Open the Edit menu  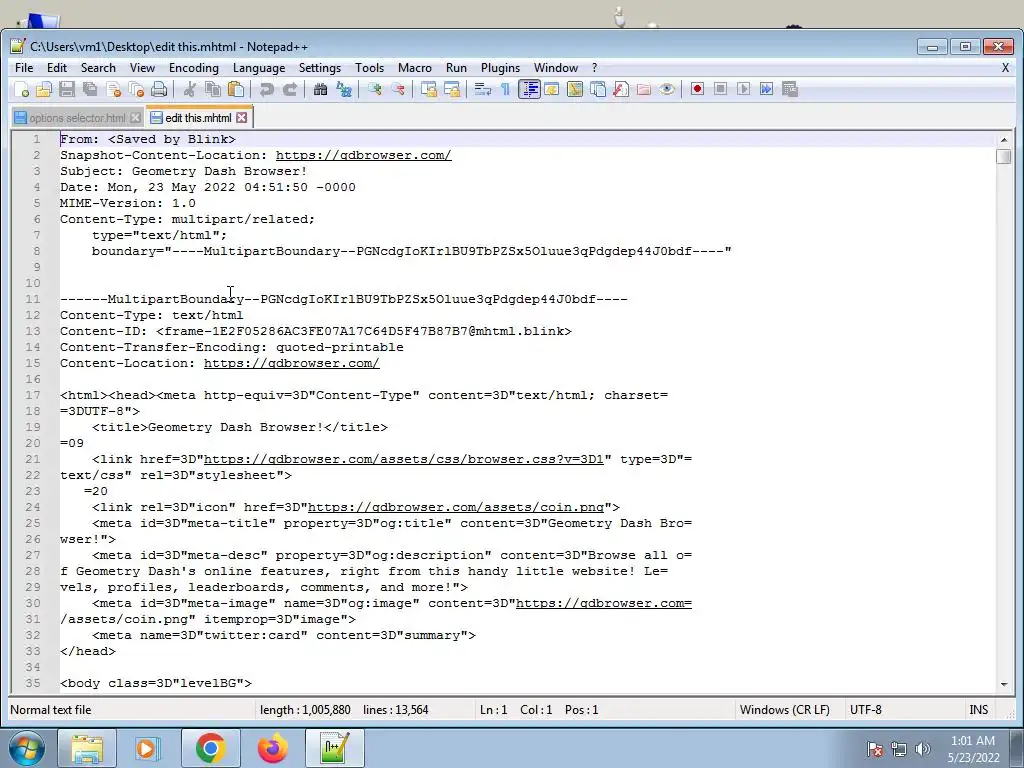coord(57,68)
